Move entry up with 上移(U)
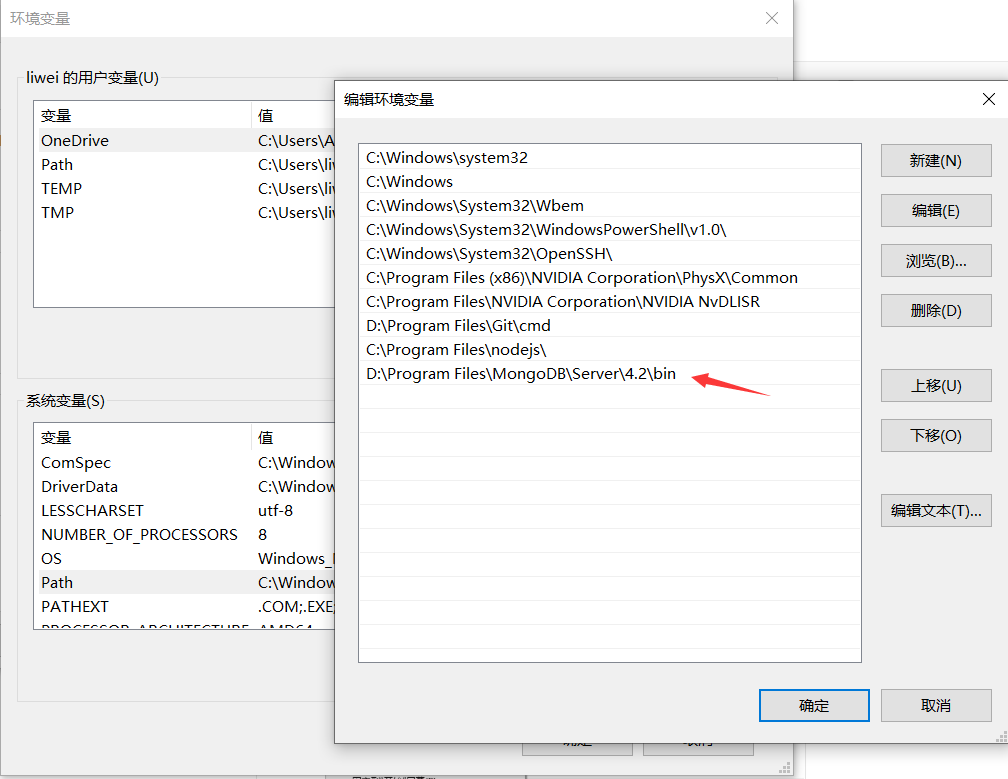 pyautogui.click(x=935, y=386)
